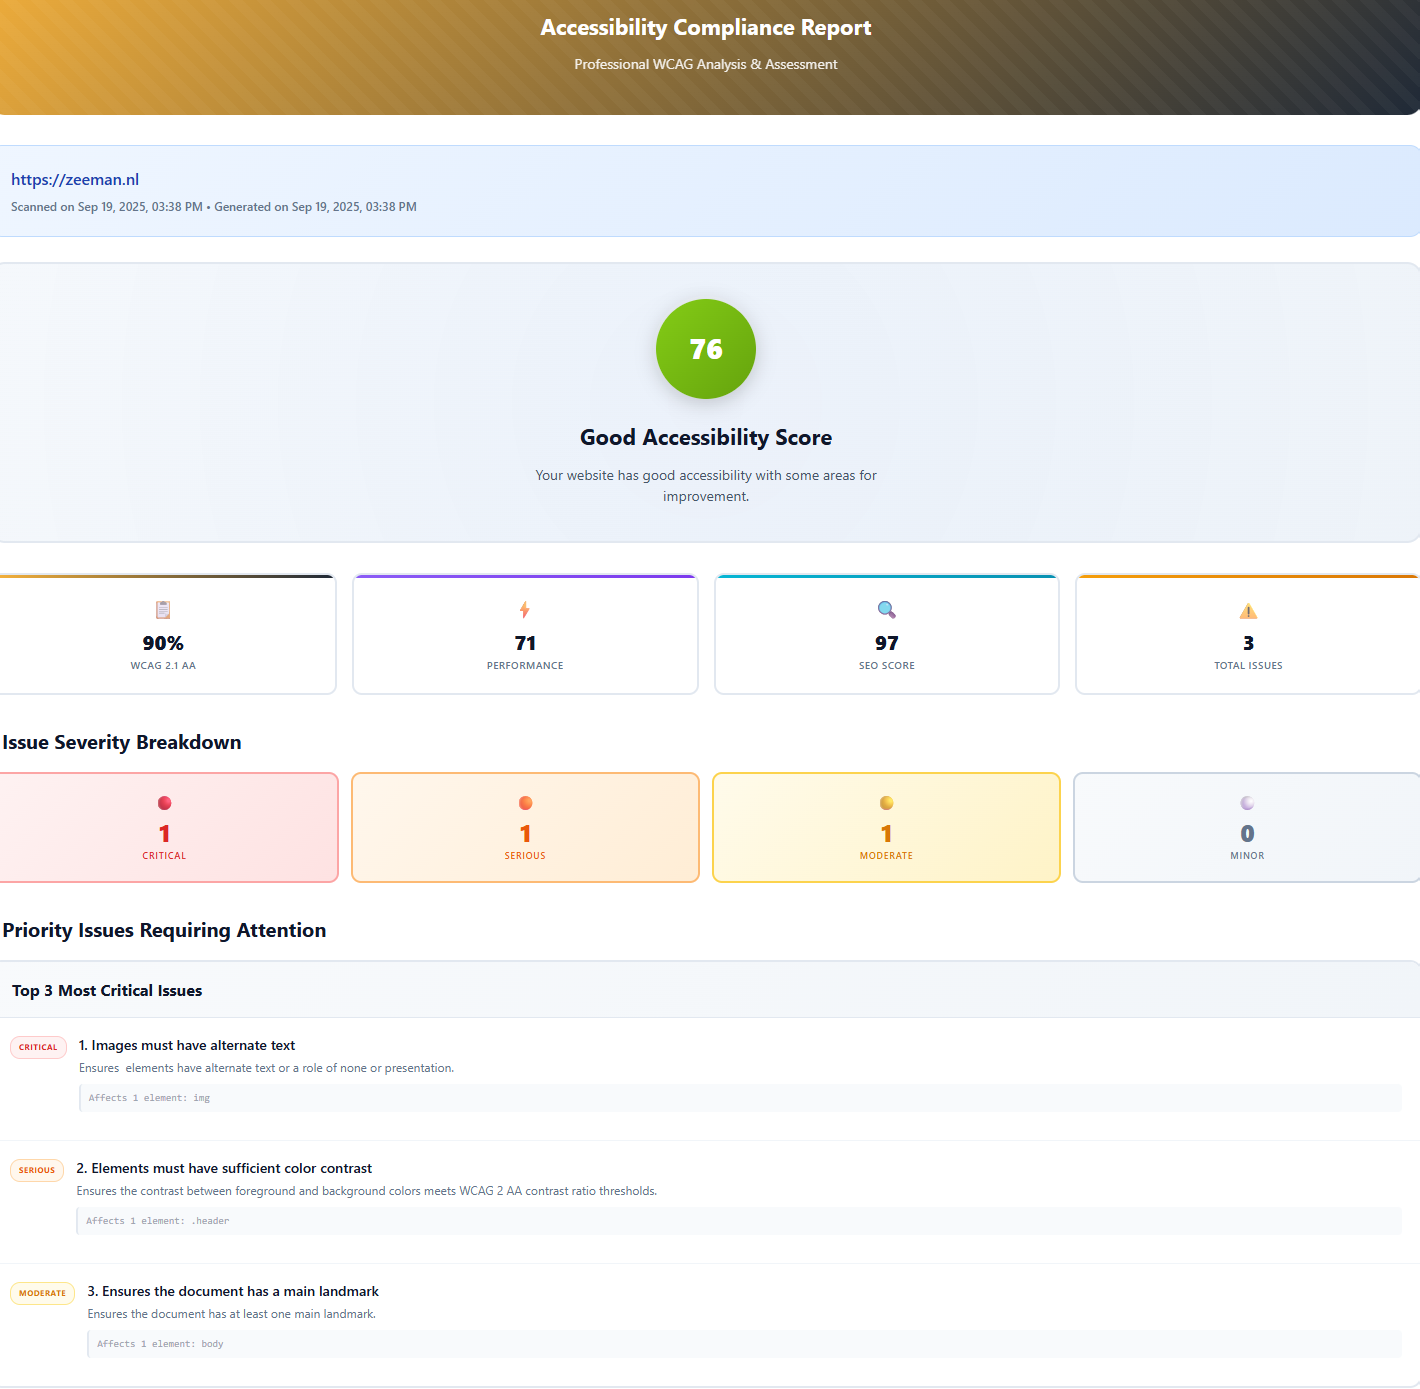The height and width of the screenshot is (1389, 1420).
Task: Click the 'Affects 1 element: img' code box
Action: (x=740, y=1098)
